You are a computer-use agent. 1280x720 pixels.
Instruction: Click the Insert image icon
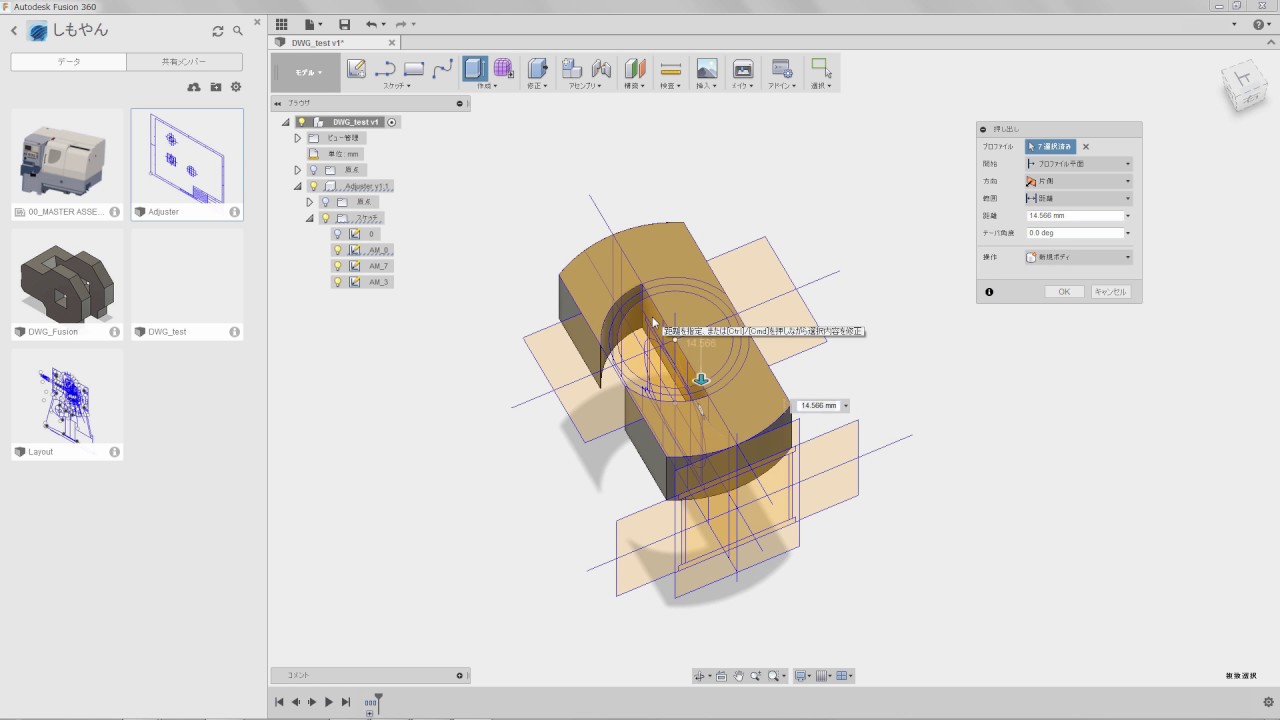707,68
